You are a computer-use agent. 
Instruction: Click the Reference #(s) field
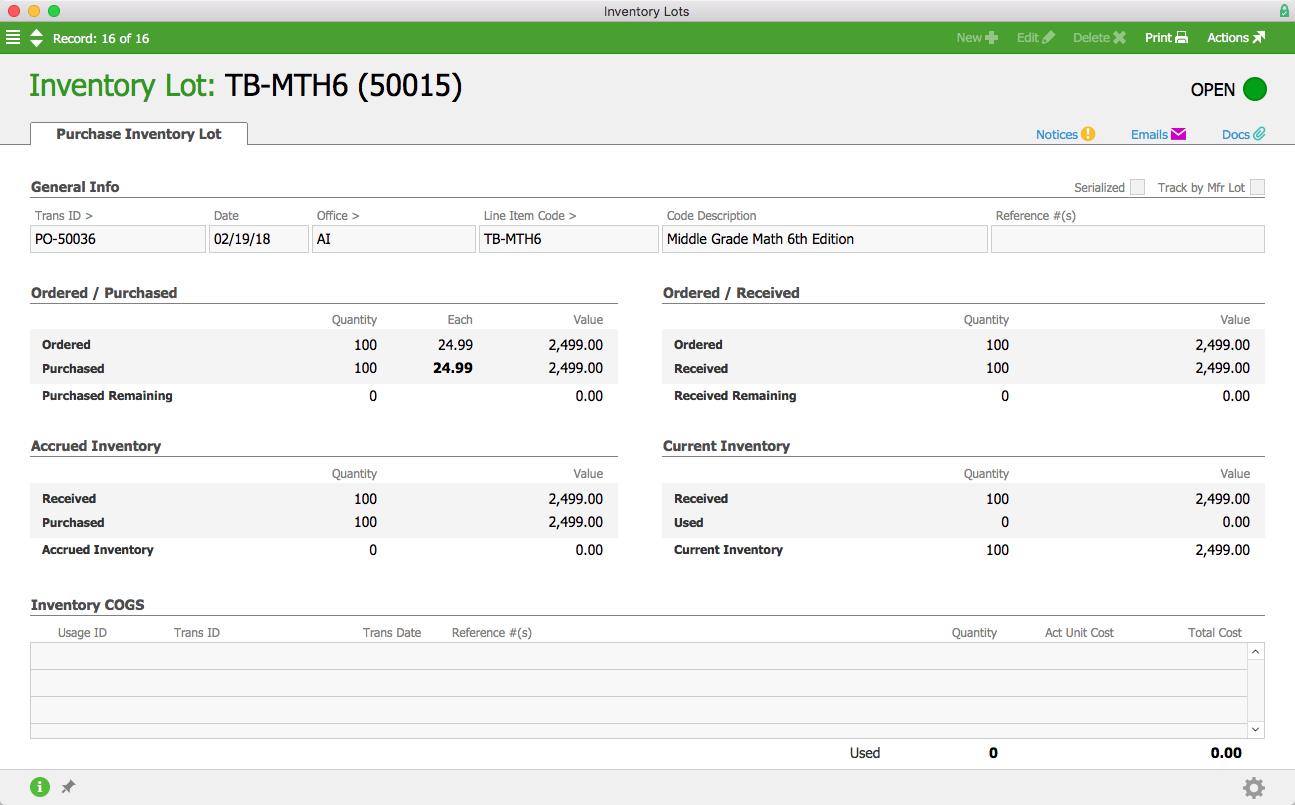click(1127, 239)
